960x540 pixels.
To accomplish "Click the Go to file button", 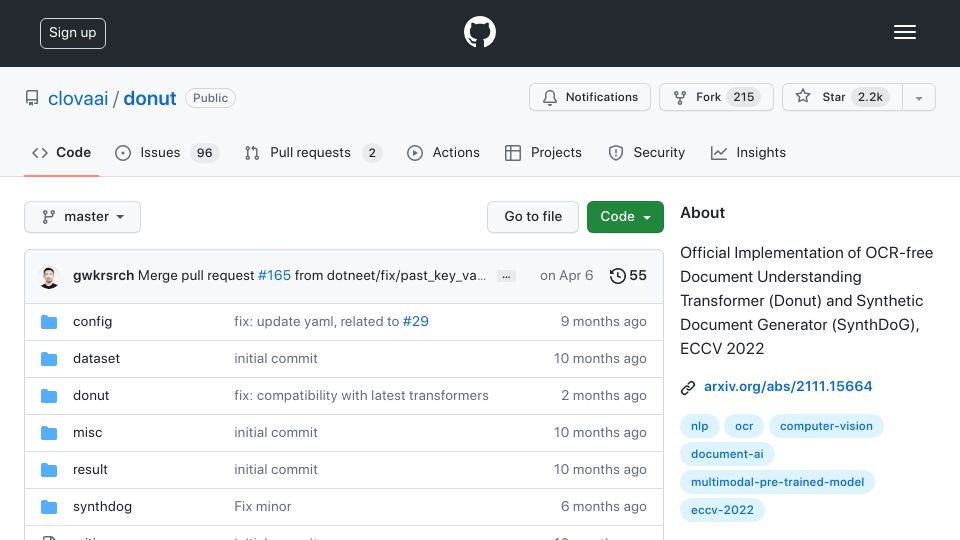I will pyautogui.click(x=533, y=217).
